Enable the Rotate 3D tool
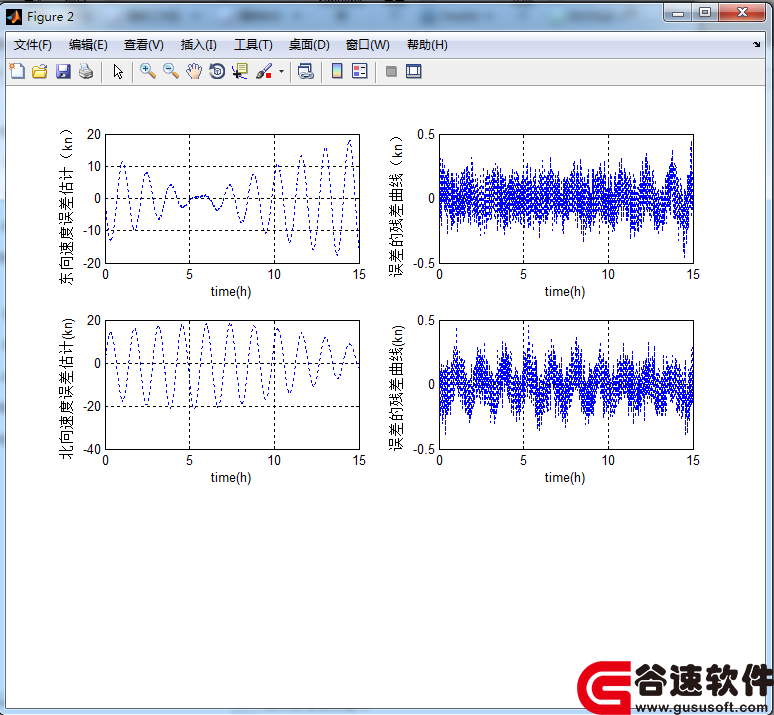This screenshot has width=774, height=715. 217,72
